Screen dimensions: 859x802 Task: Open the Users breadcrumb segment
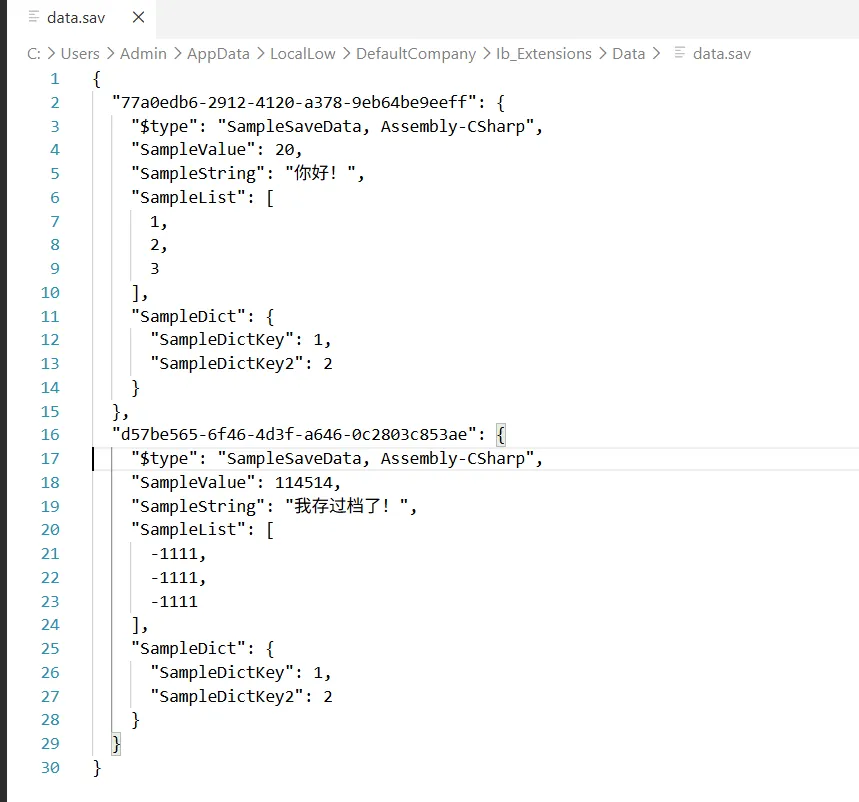click(x=80, y=54)
